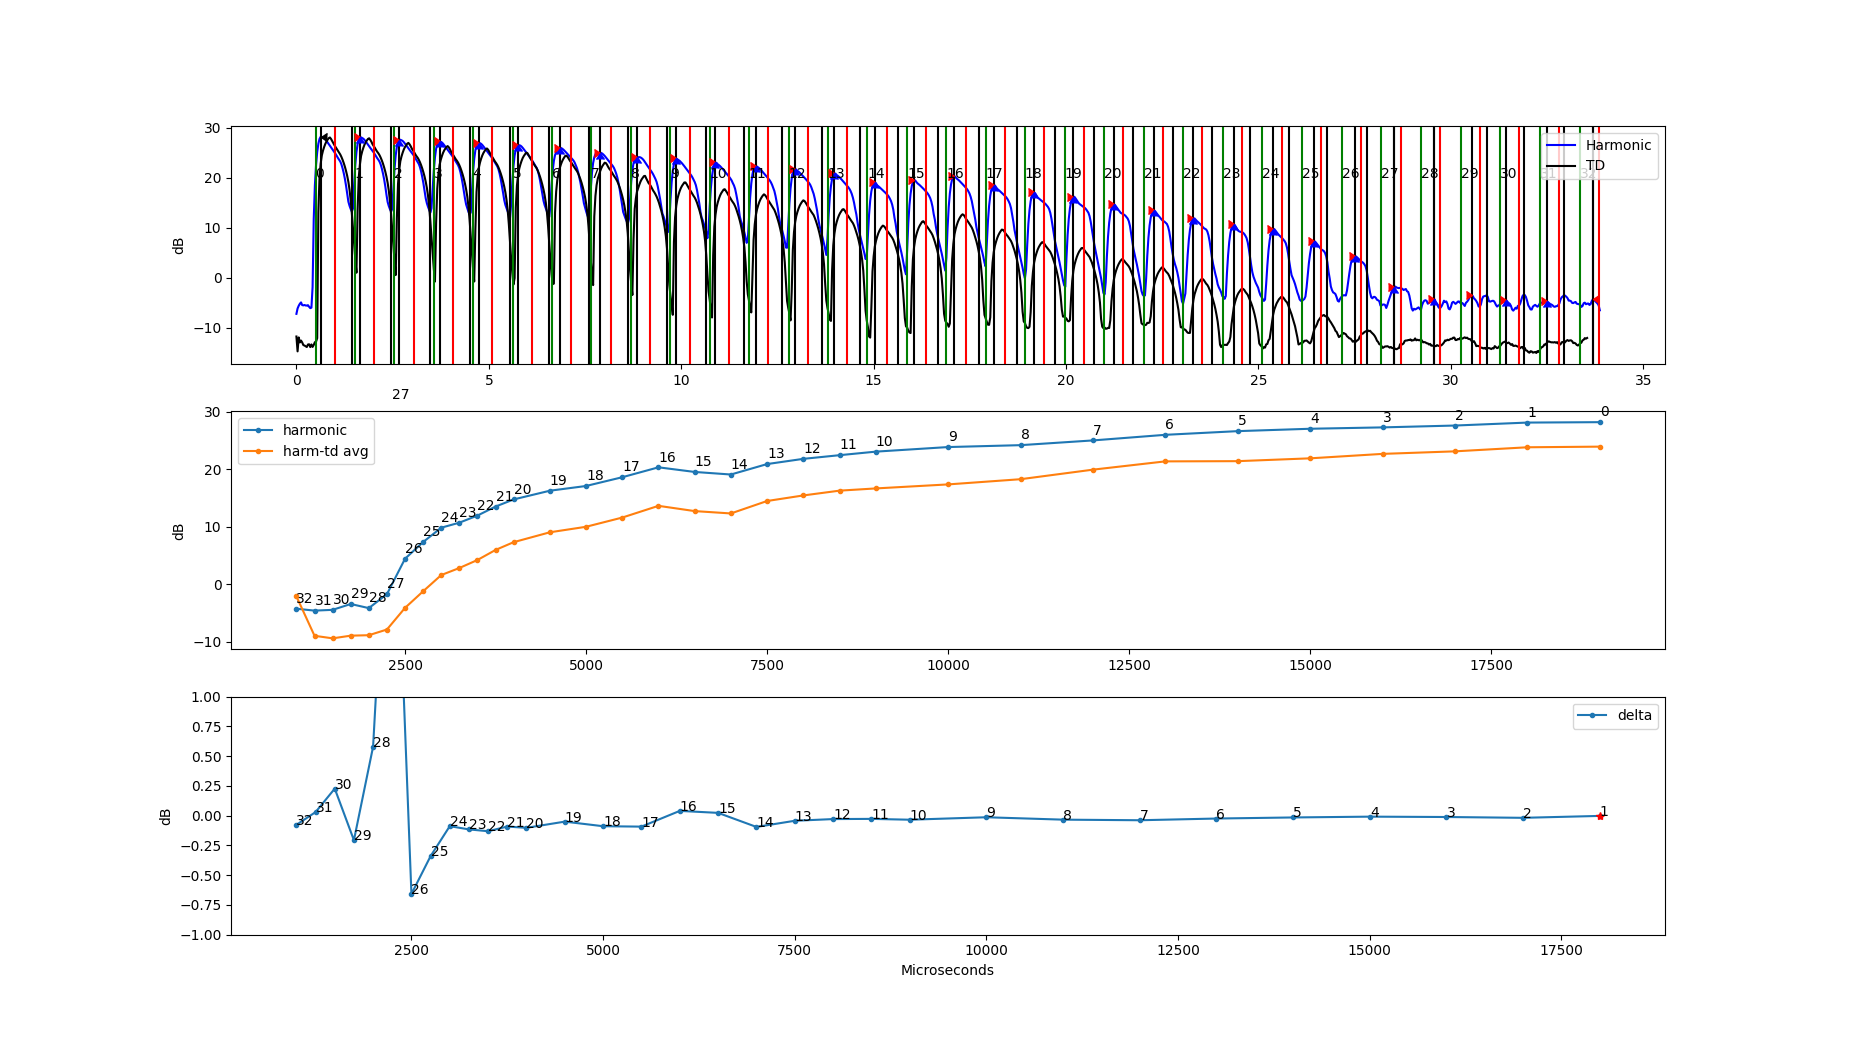Screen dimensions: 1850x1050
Task: Click the black line swatch beside 'TD' legend
Action: pos(1561,165)
